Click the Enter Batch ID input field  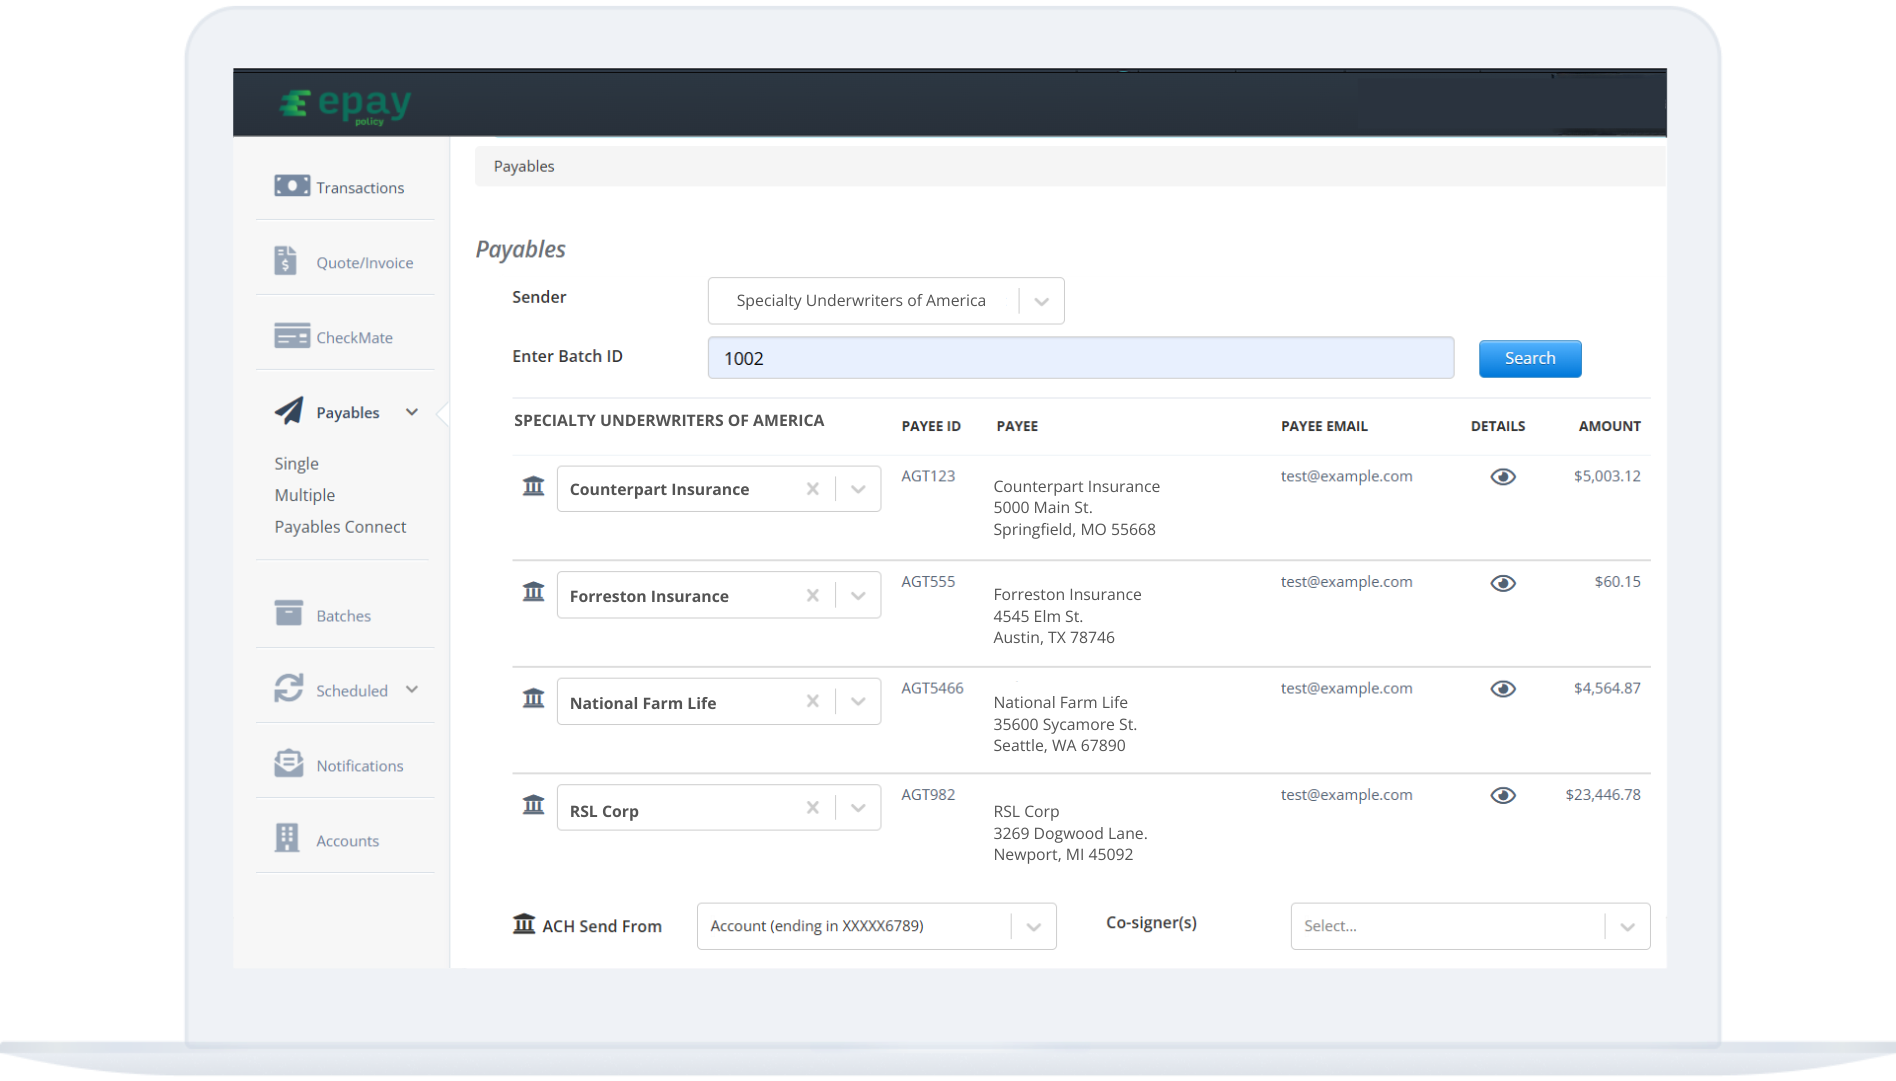tap(1080, 358)
